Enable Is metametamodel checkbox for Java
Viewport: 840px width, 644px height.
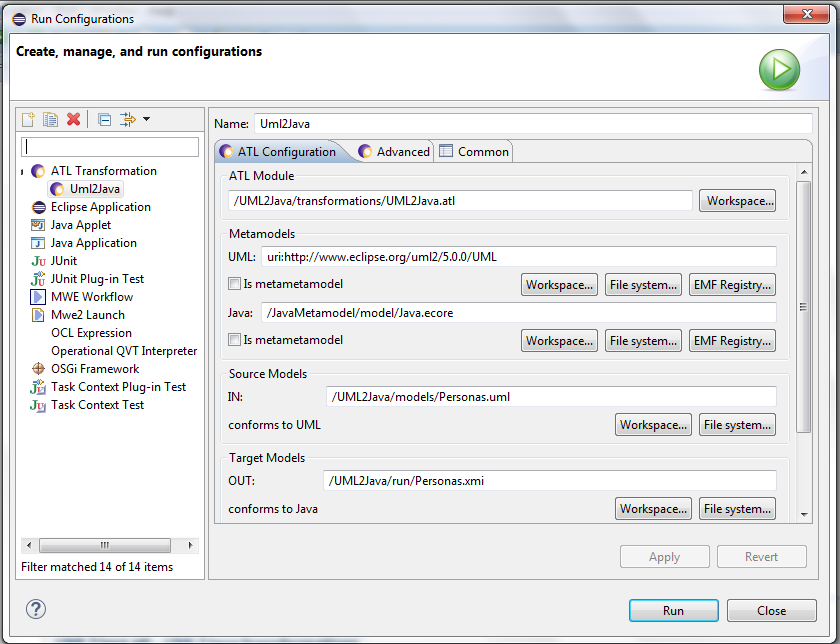click(x=234, y=339)
